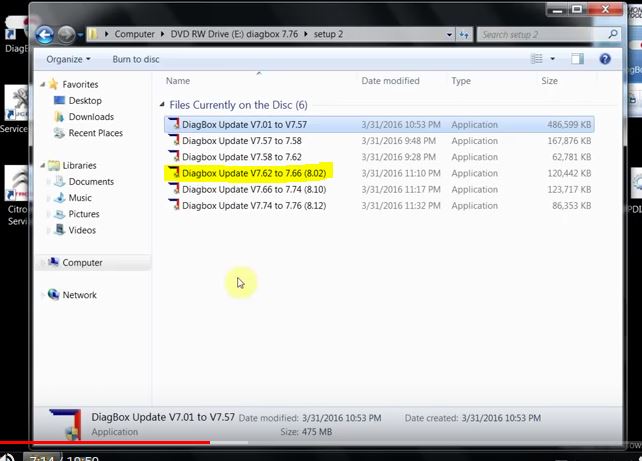Open Desktop in the navigation pane

85,101
